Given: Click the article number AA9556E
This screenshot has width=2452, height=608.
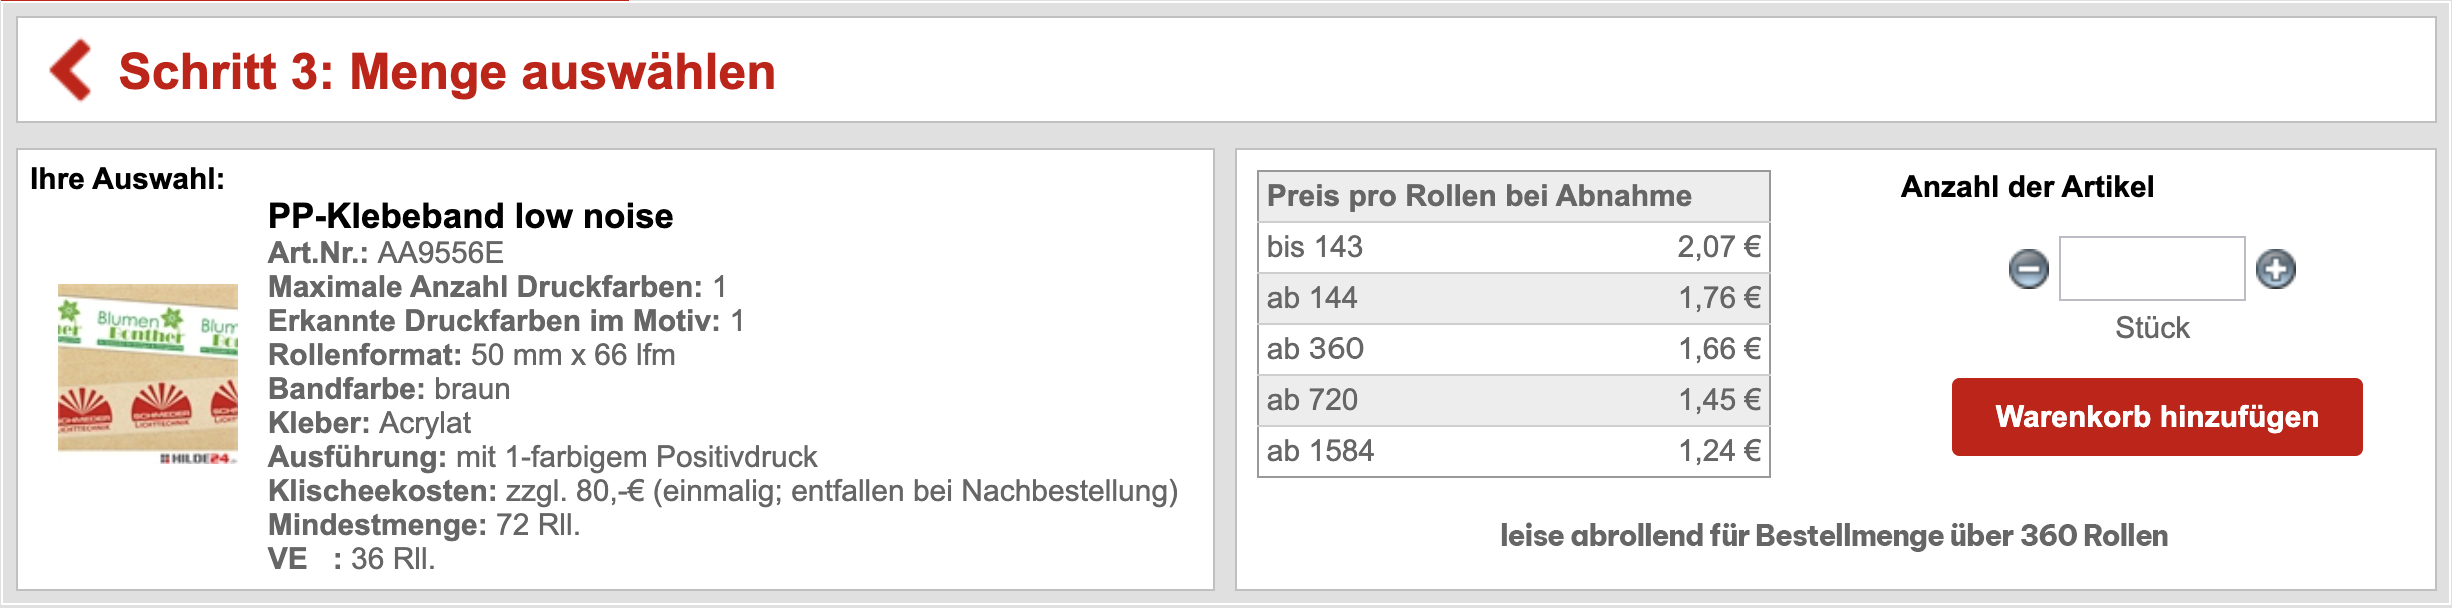Looking at the screenshot, I should tap(440, 253).
